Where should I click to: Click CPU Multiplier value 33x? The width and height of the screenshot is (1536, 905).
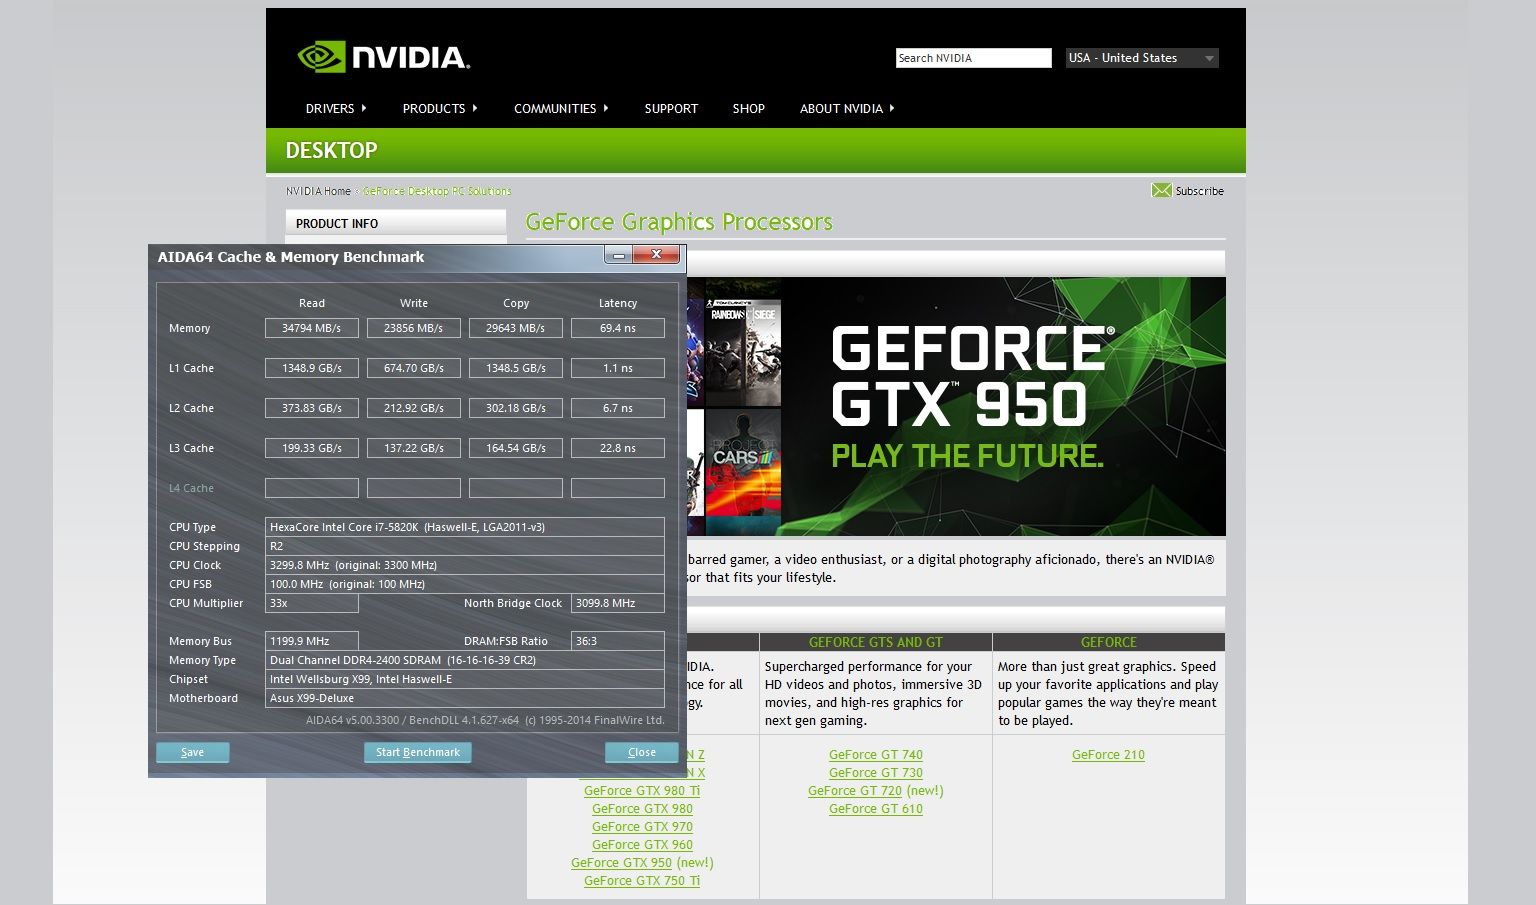click(312, 603)
